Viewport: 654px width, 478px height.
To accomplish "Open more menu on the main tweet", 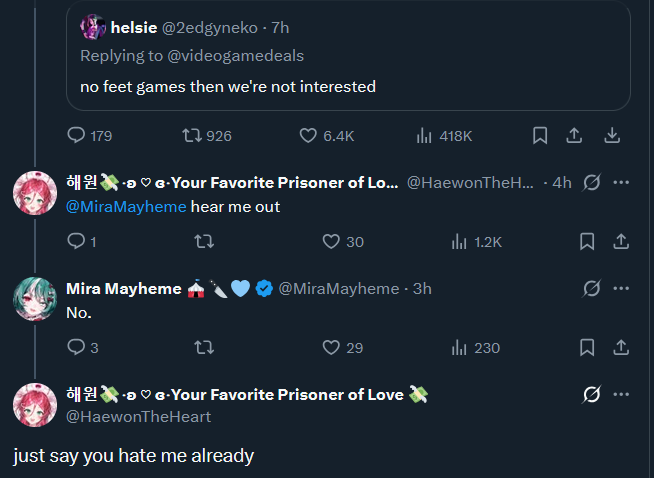I will click(x=621, y=394).
